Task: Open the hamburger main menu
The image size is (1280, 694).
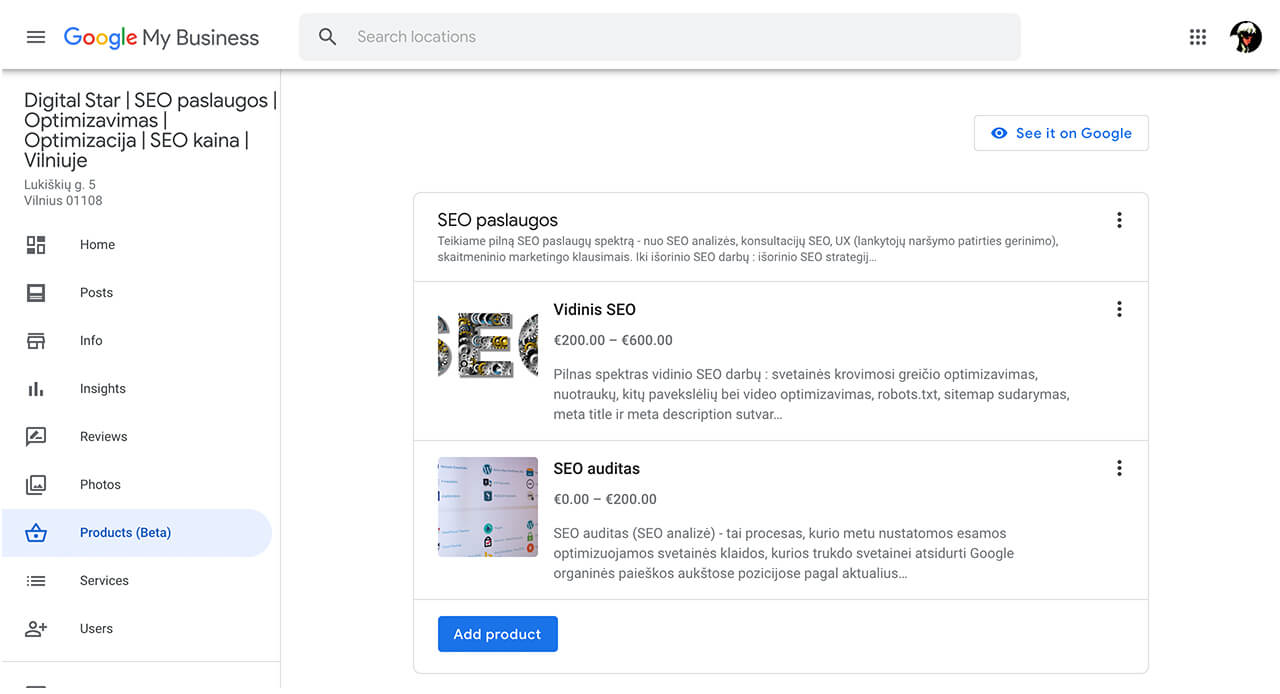Action: pyautogui.click(x=36, y=37)
